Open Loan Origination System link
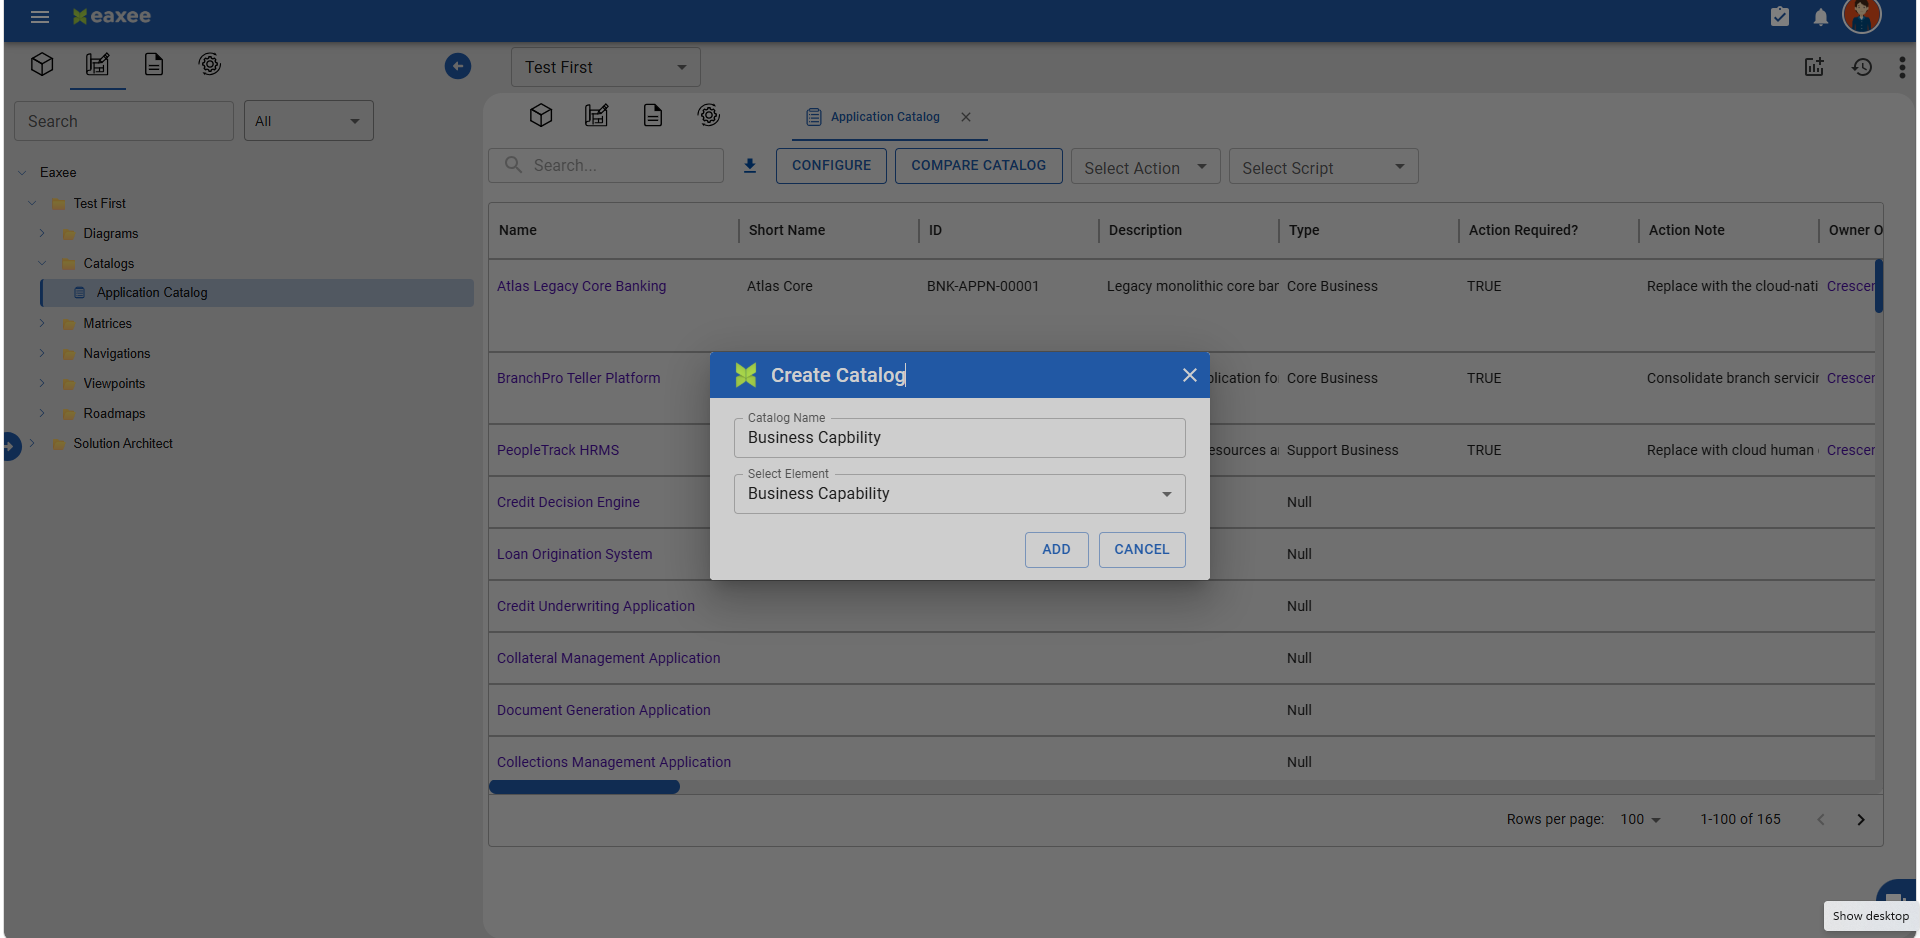Viewport: 1920px width, 938px height. [x=574, y=554]
